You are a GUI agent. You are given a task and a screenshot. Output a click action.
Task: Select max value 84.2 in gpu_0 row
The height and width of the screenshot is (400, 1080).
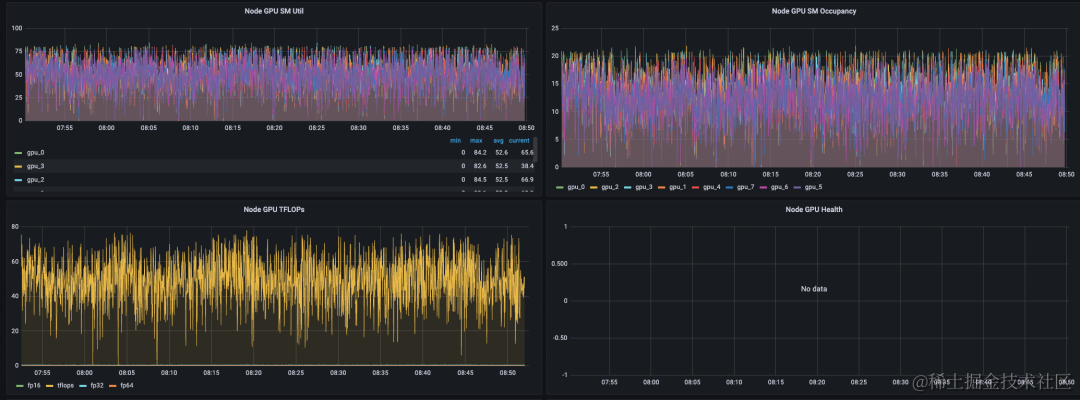pyautogui.click(x=479, y=153)
